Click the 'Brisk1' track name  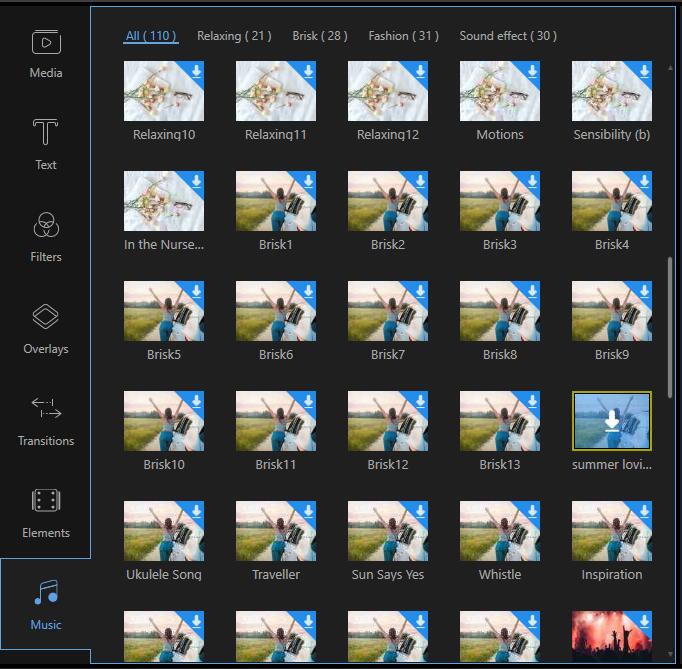point(276,244)
